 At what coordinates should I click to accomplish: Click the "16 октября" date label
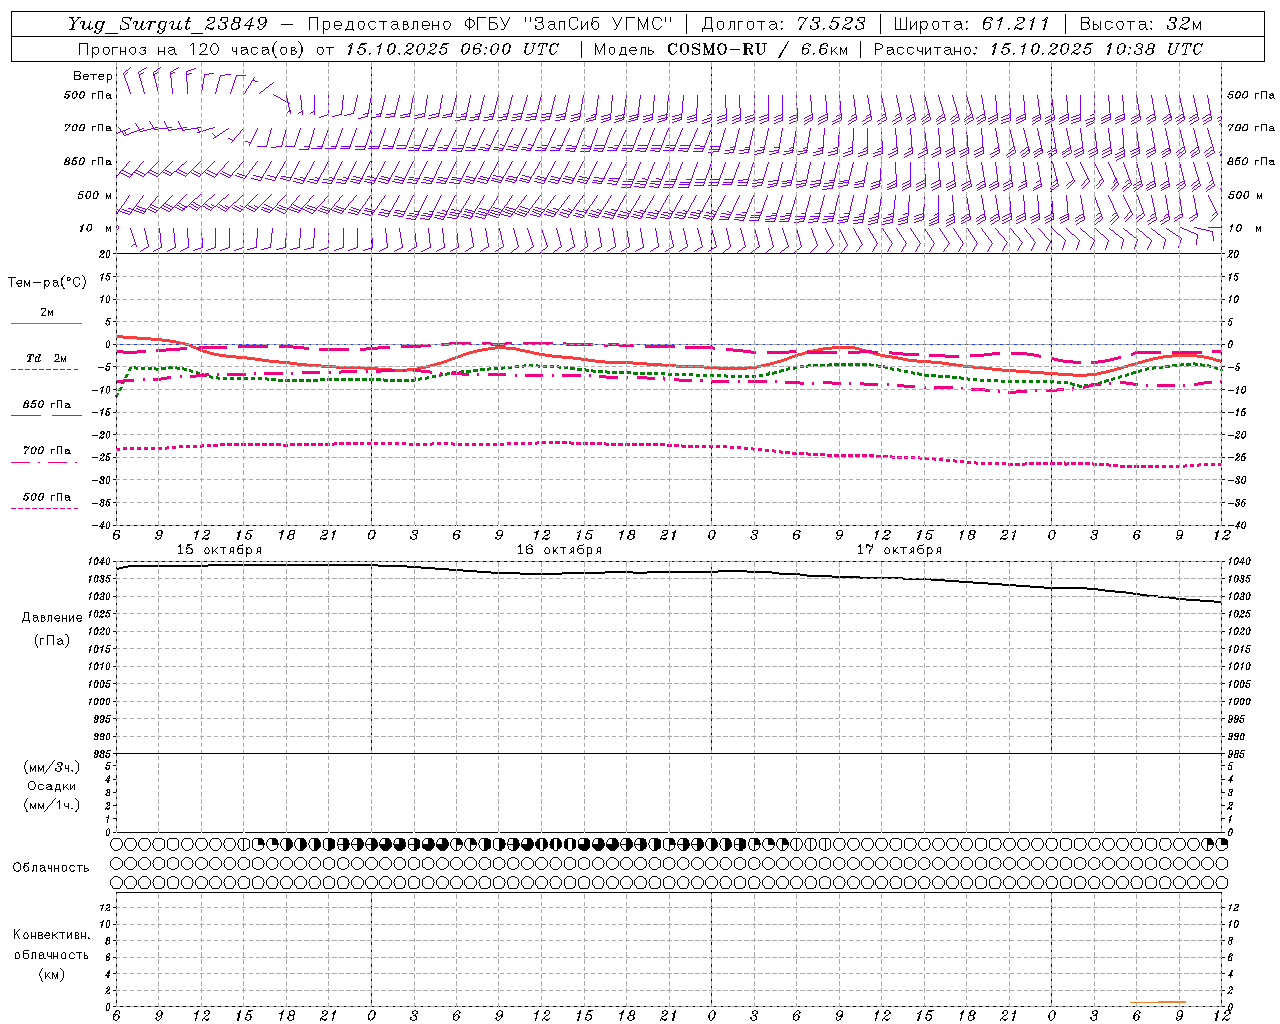click(x=559, y=550)
